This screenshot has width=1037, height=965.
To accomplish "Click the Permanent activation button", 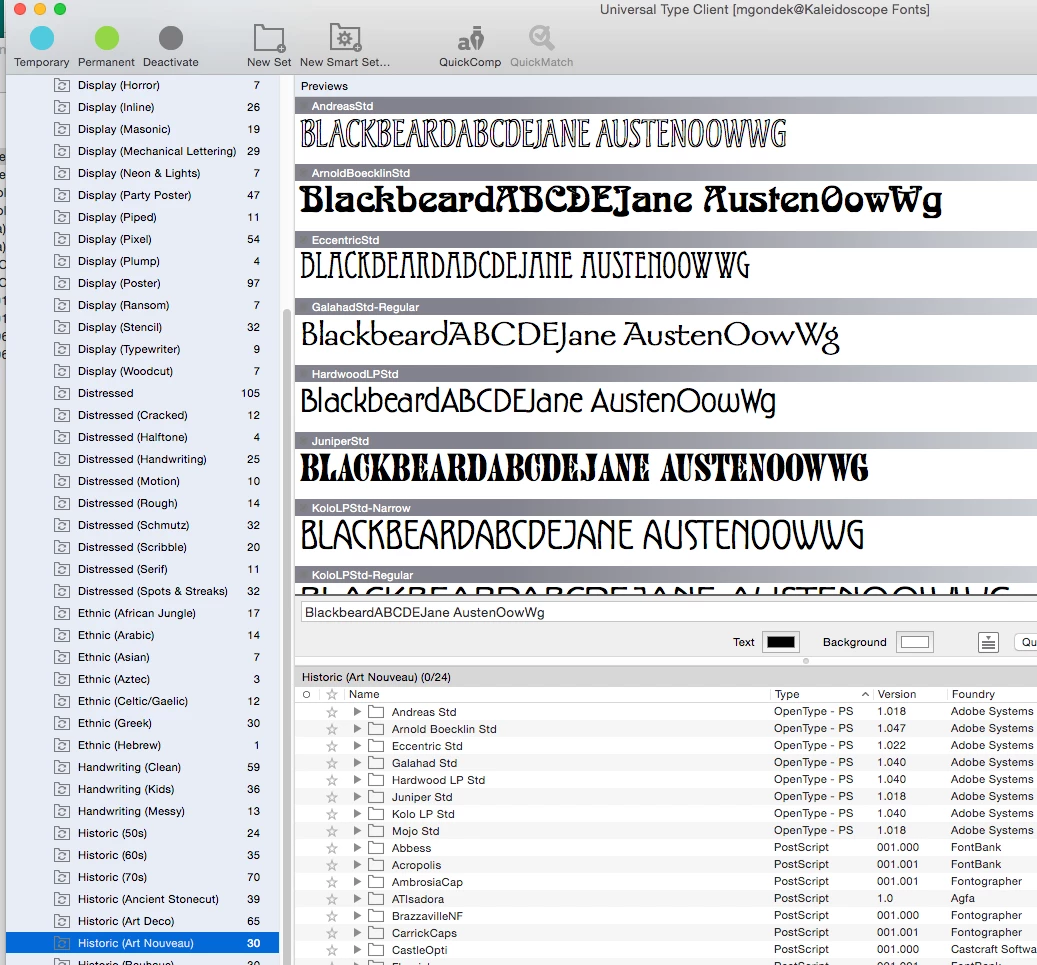I will coord(106,47).
